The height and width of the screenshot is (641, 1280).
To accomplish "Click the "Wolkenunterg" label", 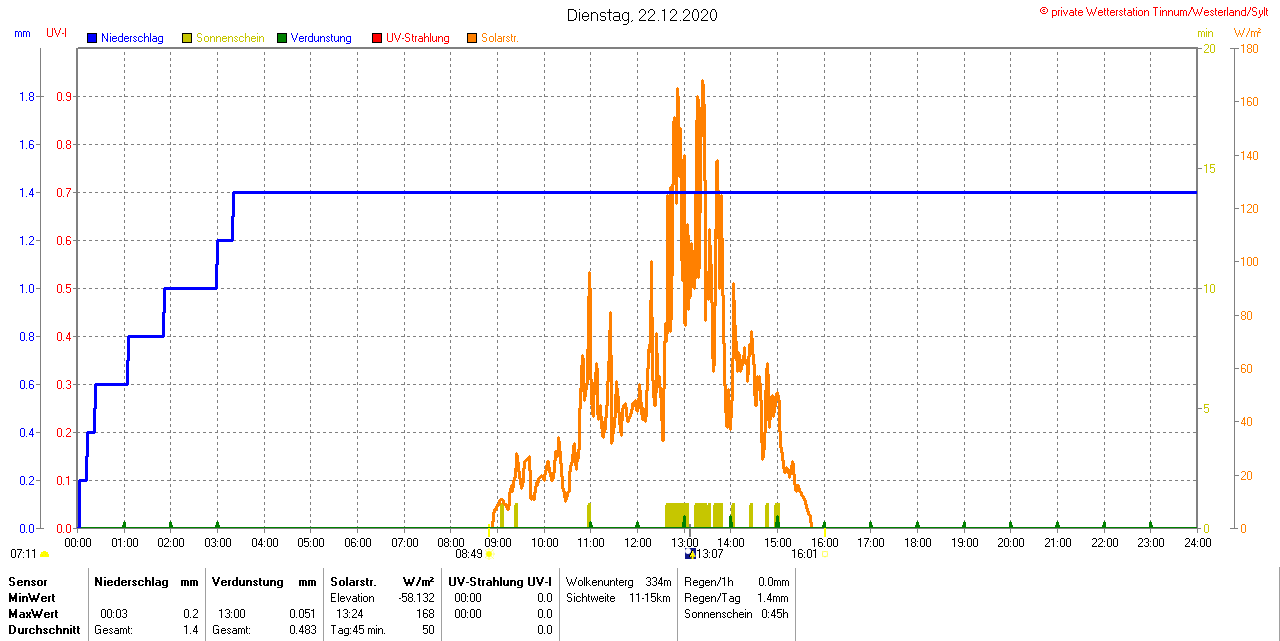I will 599,581.
